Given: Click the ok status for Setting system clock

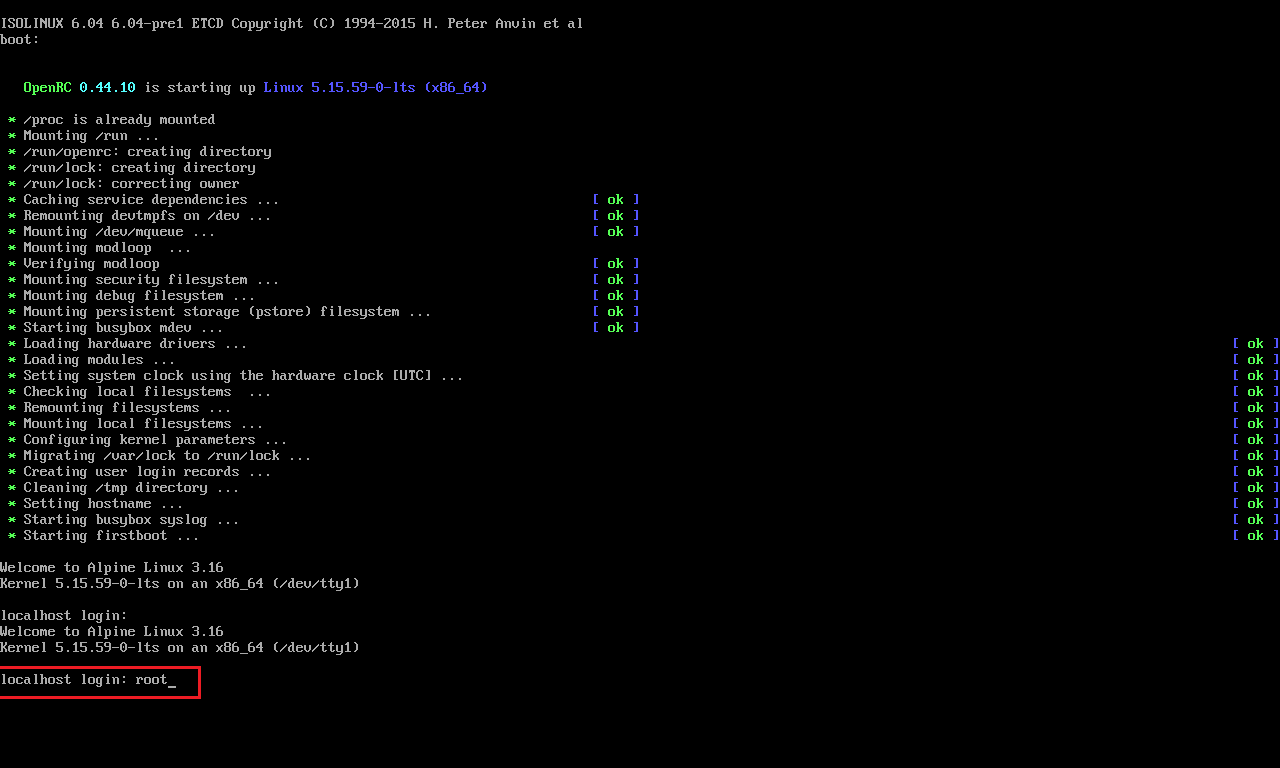Looking at the screenshot, I should (x=1256, y=376).
